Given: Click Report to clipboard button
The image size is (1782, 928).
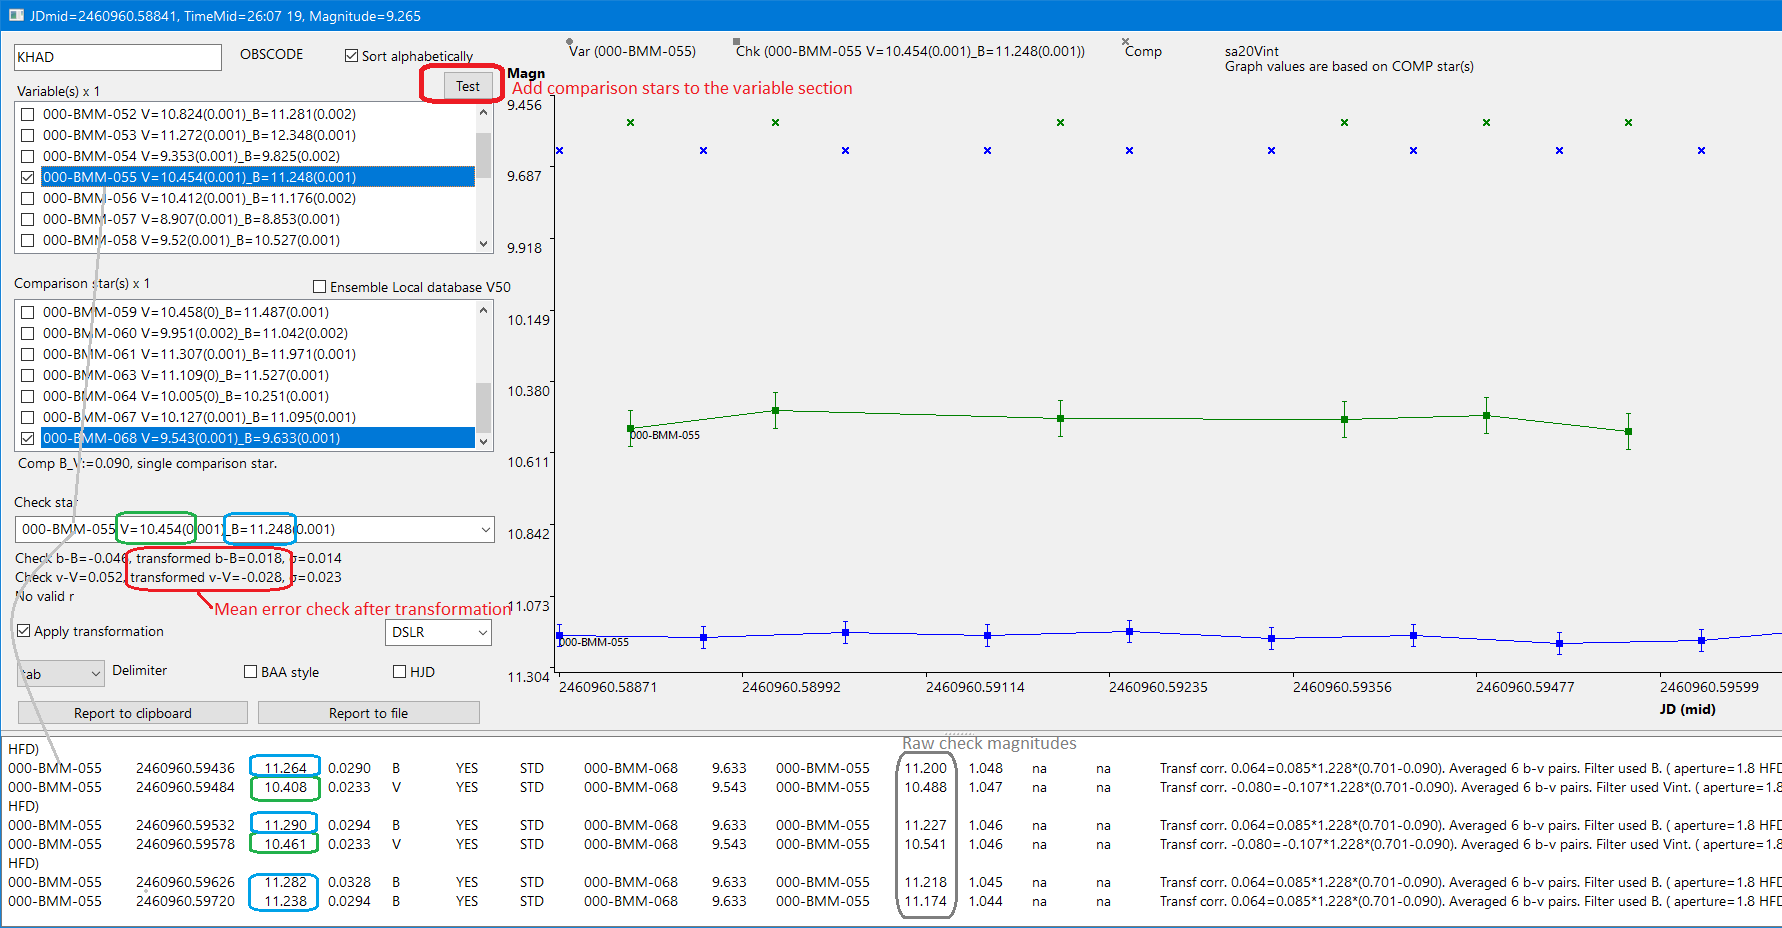Looking at the screenshot, I should [x=133, y=713].
